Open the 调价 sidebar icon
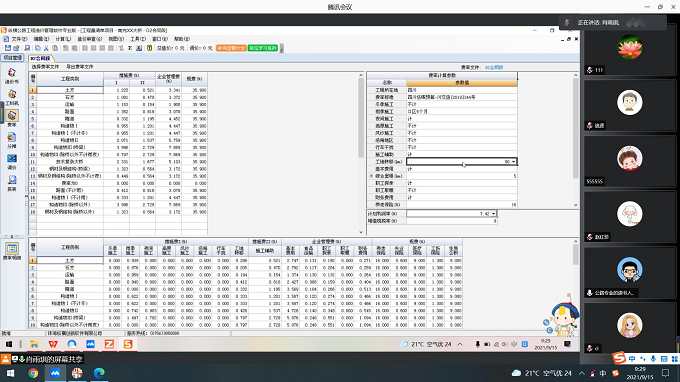 12,161
